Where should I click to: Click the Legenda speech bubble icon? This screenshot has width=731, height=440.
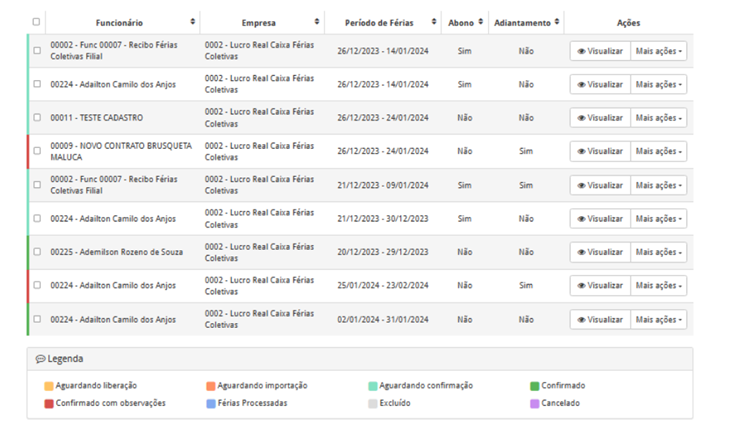(40, 359)
